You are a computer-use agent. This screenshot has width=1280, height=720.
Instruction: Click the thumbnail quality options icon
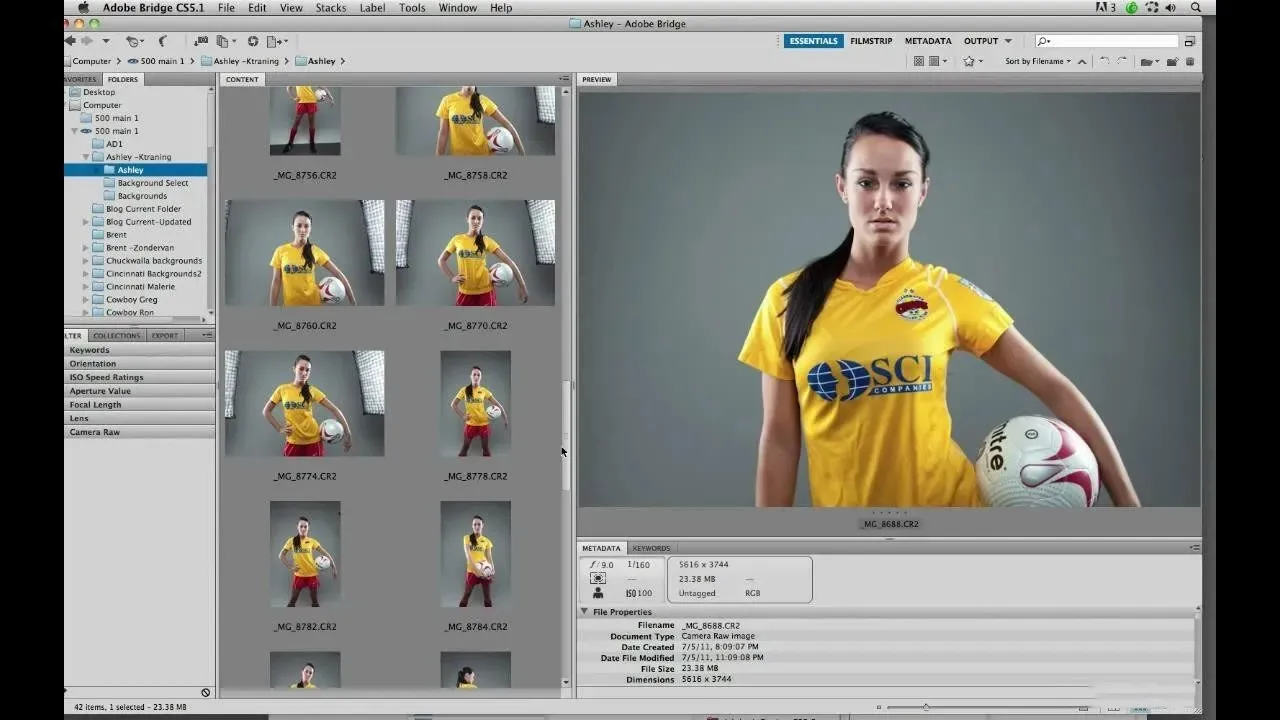pos(919,61)
